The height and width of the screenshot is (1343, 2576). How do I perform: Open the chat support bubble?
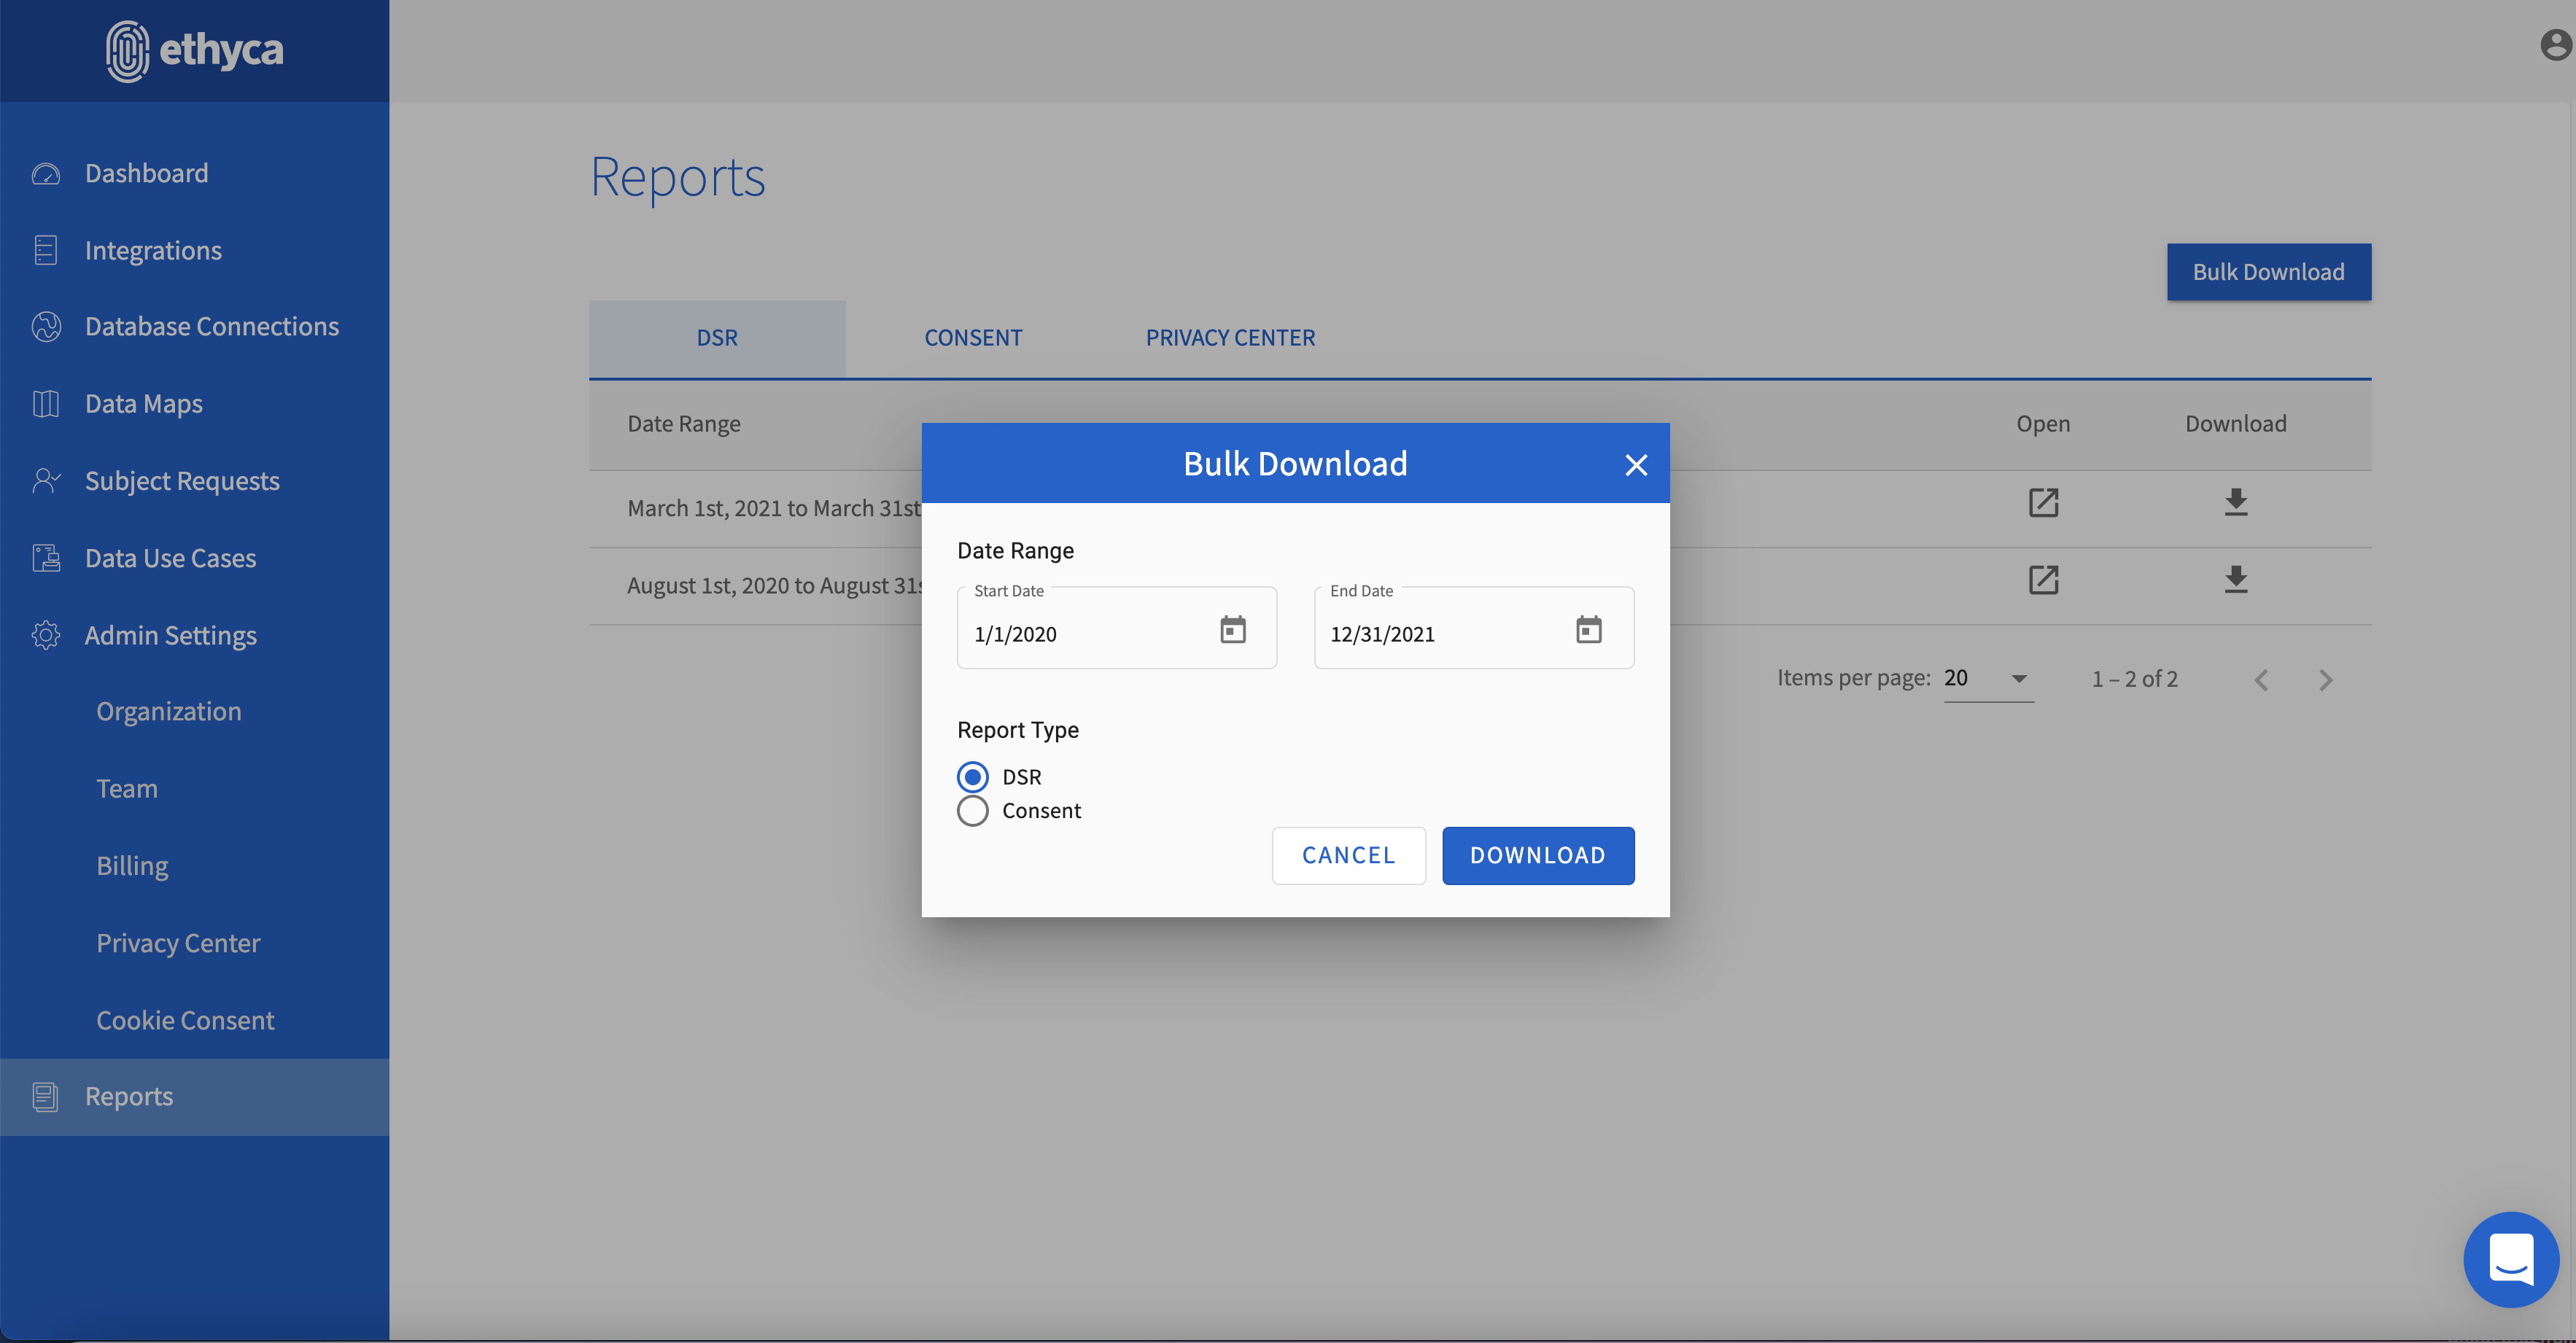[2510, 1259]
